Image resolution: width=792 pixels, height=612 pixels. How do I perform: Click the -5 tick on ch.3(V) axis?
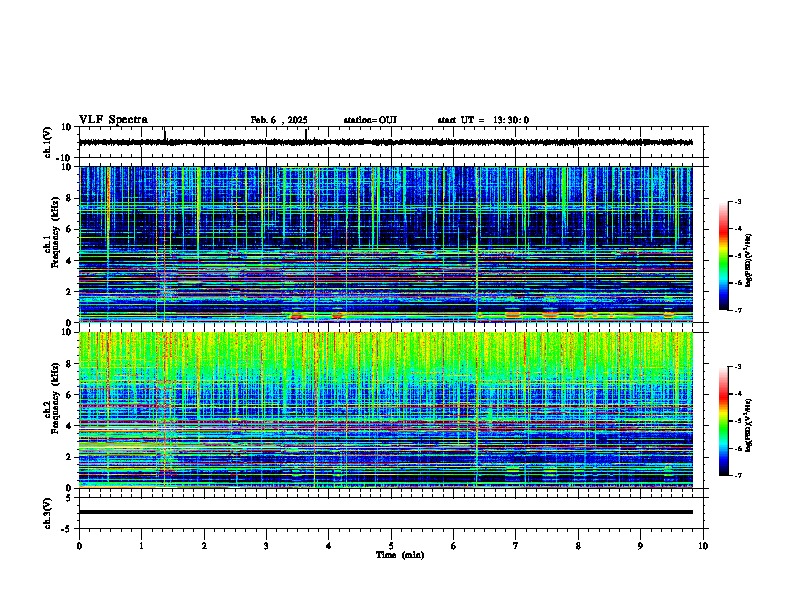point(67,529)
